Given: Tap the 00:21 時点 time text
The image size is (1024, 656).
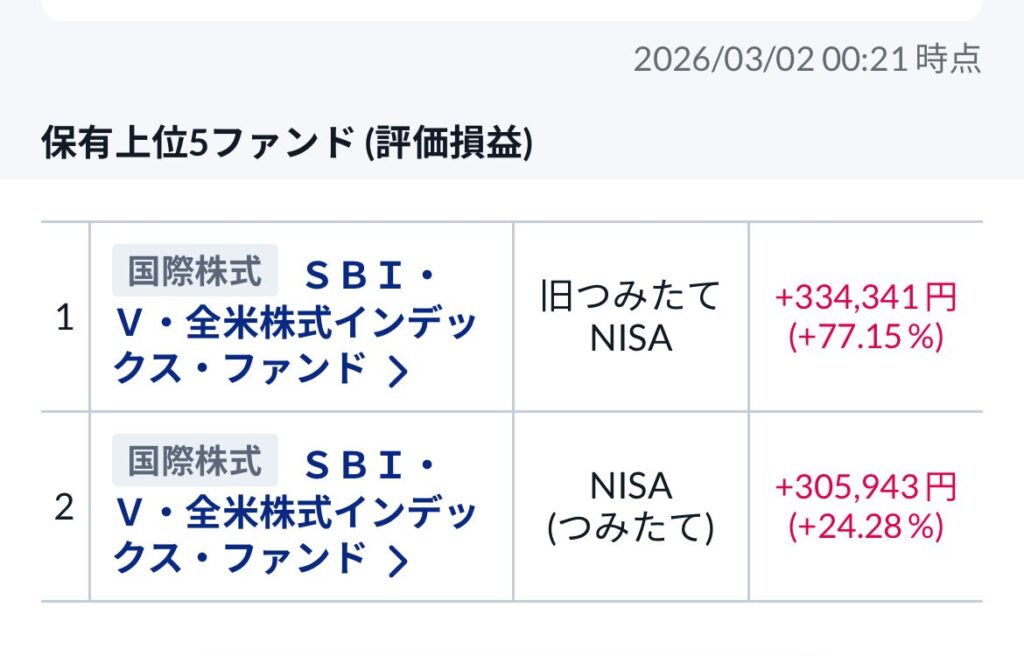Looking at the screenshot, I should coord(901,59).
